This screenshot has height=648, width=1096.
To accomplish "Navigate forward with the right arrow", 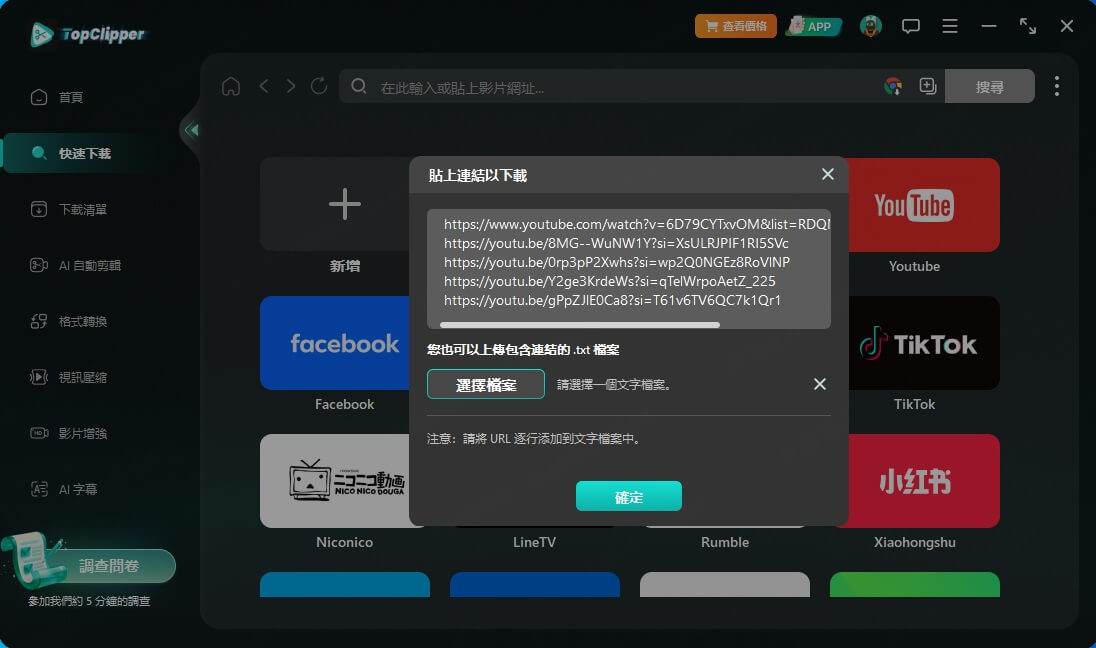I will pyautogui.click(x=290, y=86).
